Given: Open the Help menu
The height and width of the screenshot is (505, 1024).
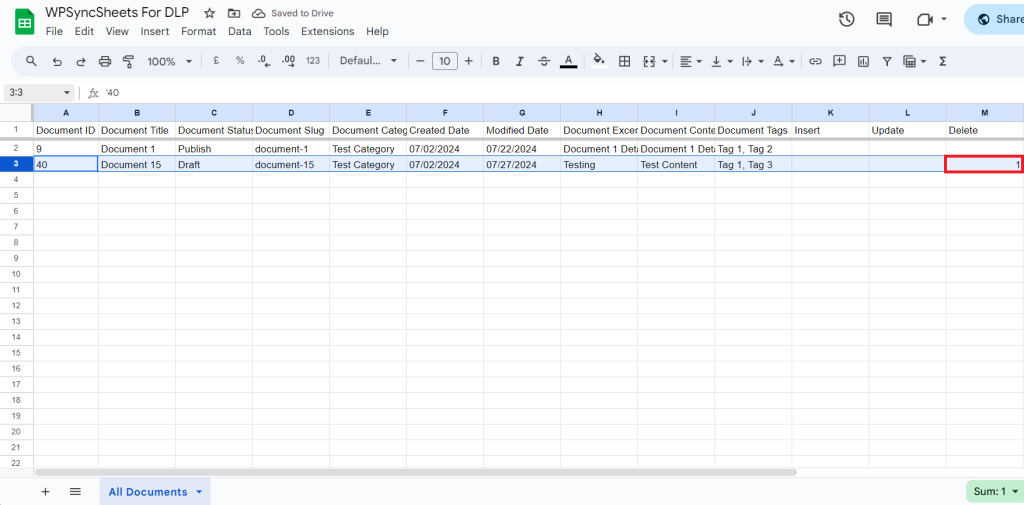Looking at the screenshot, I should click(x=377, y=31).
